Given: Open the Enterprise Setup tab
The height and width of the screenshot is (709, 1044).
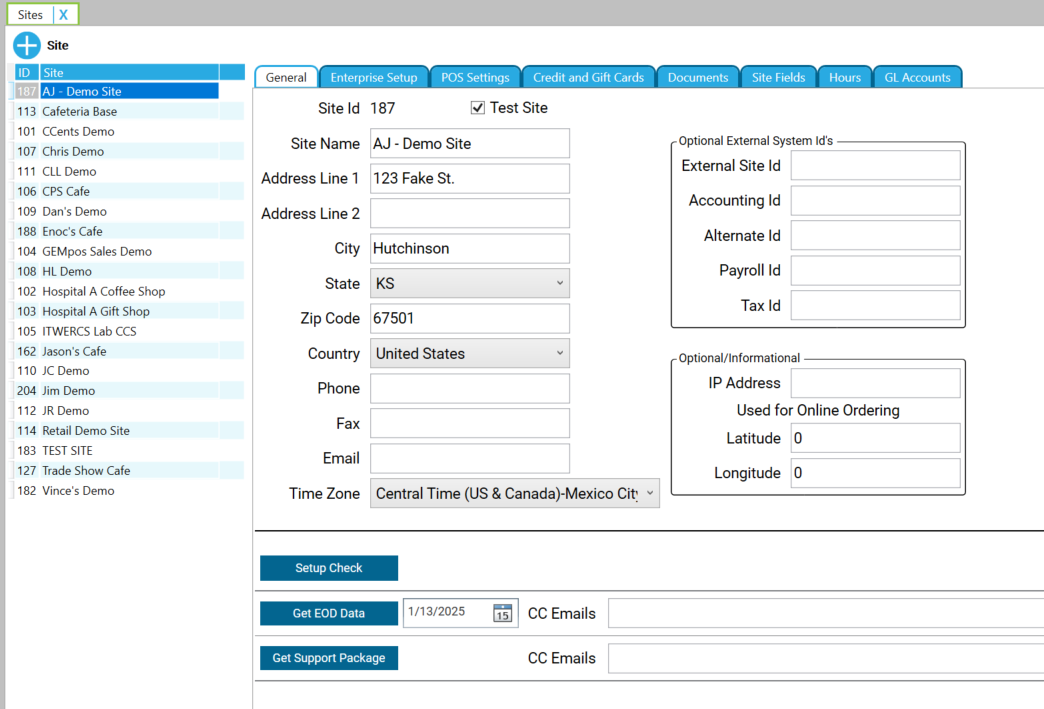Looking at the screenshot, I should click(x=374, y=76).
